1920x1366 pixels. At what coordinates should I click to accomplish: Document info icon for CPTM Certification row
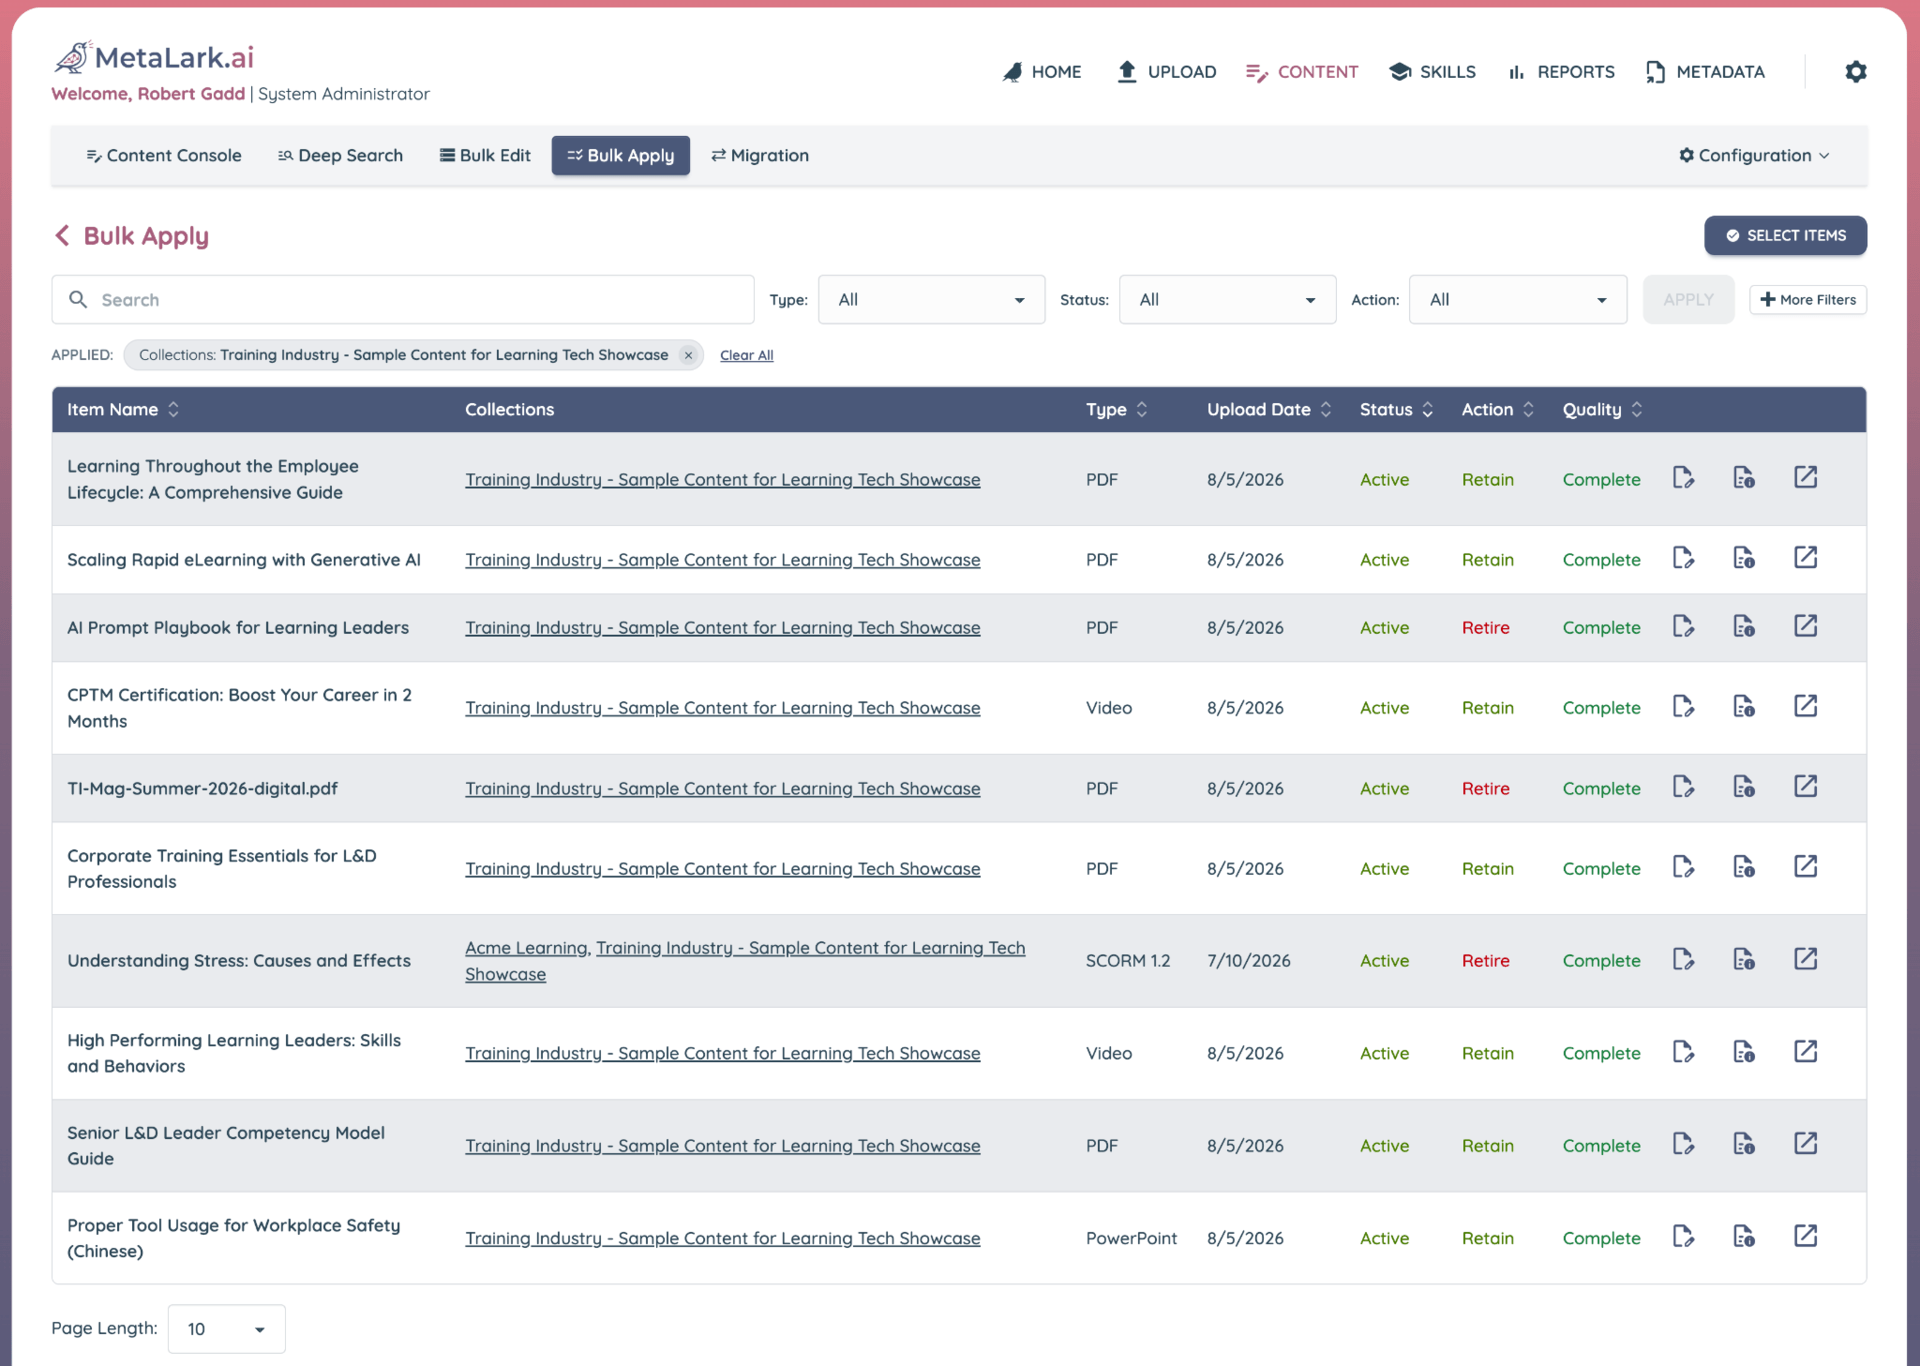tap(1744, 706)
